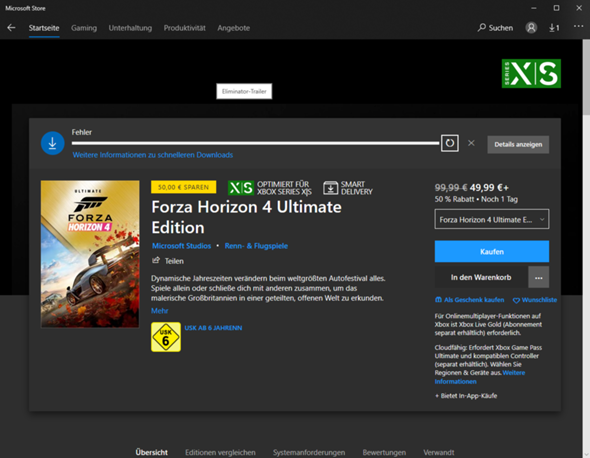Image resolution: width=590 pixels, height=458 pixels.
Task: Open the downloads queue icon
Action: pos(554,28)
